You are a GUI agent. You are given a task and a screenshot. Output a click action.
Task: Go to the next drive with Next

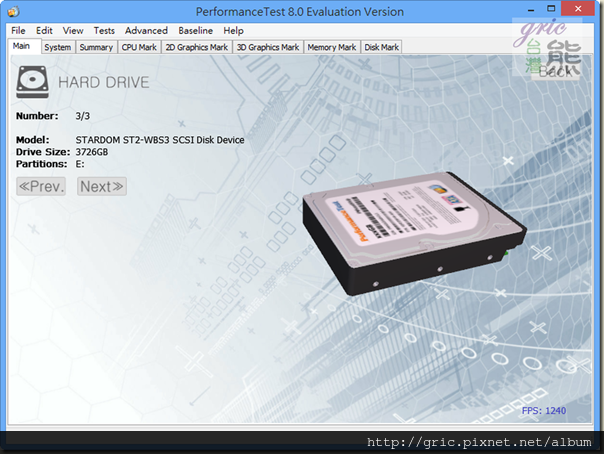click(x=102, y=186)
